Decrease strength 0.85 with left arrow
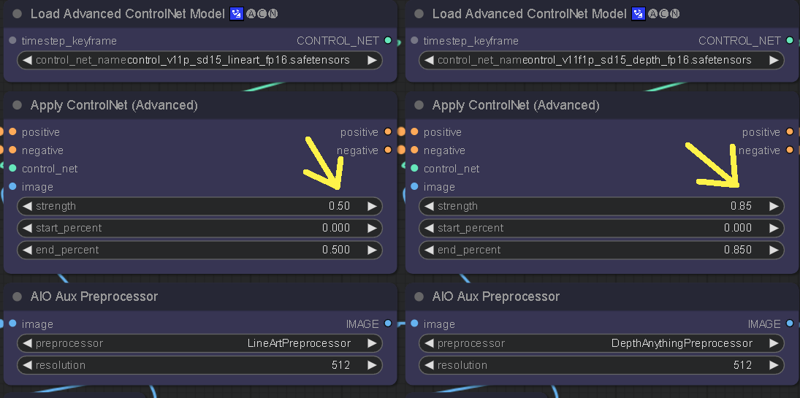 430,206
